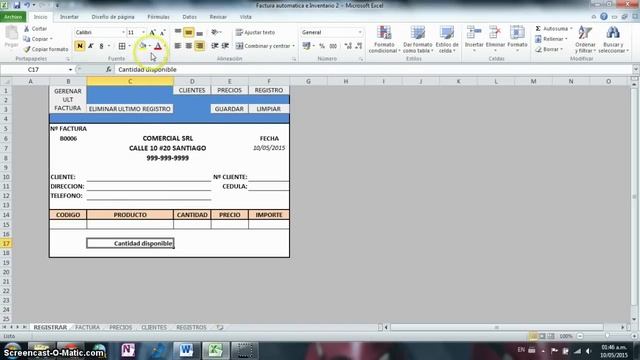
Task: Expand the Número dialog launcher
Action: coord(361,59)
